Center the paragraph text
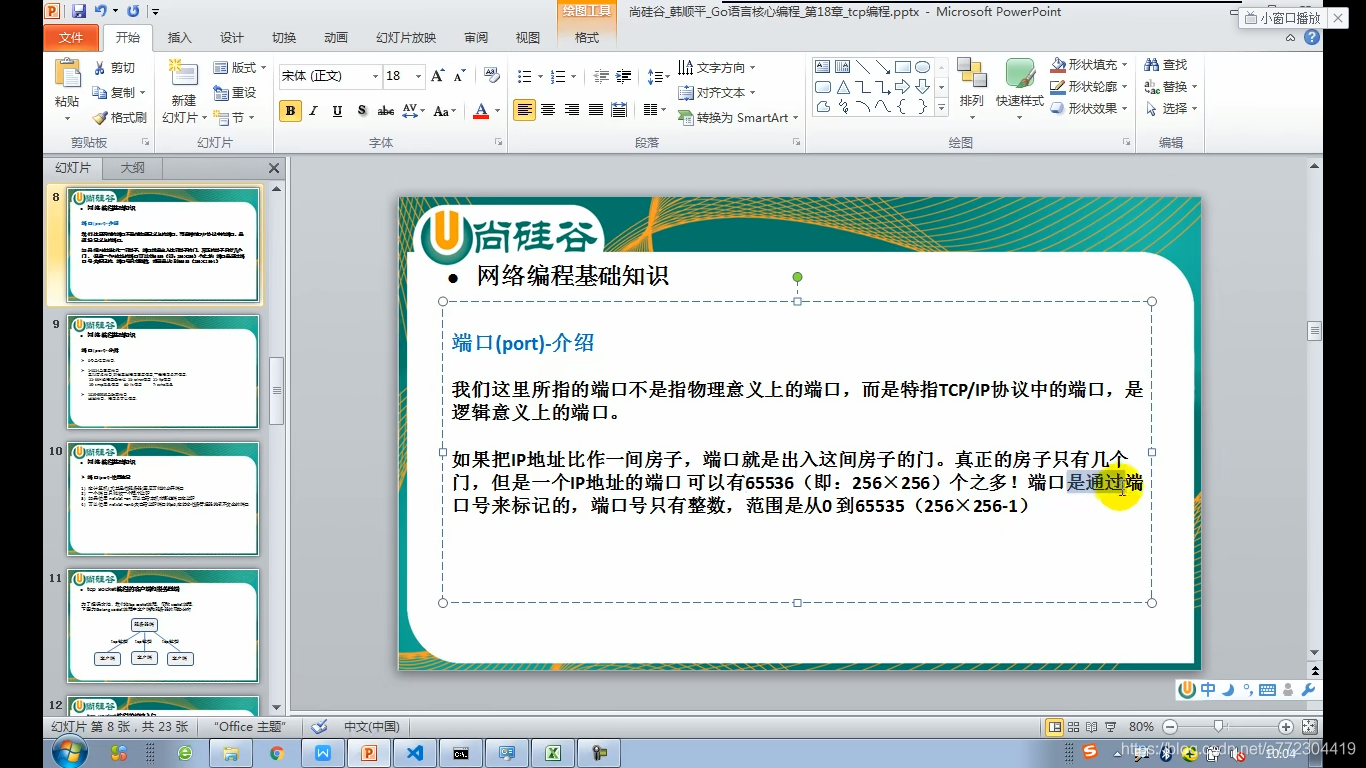 (x=548, y=110)
